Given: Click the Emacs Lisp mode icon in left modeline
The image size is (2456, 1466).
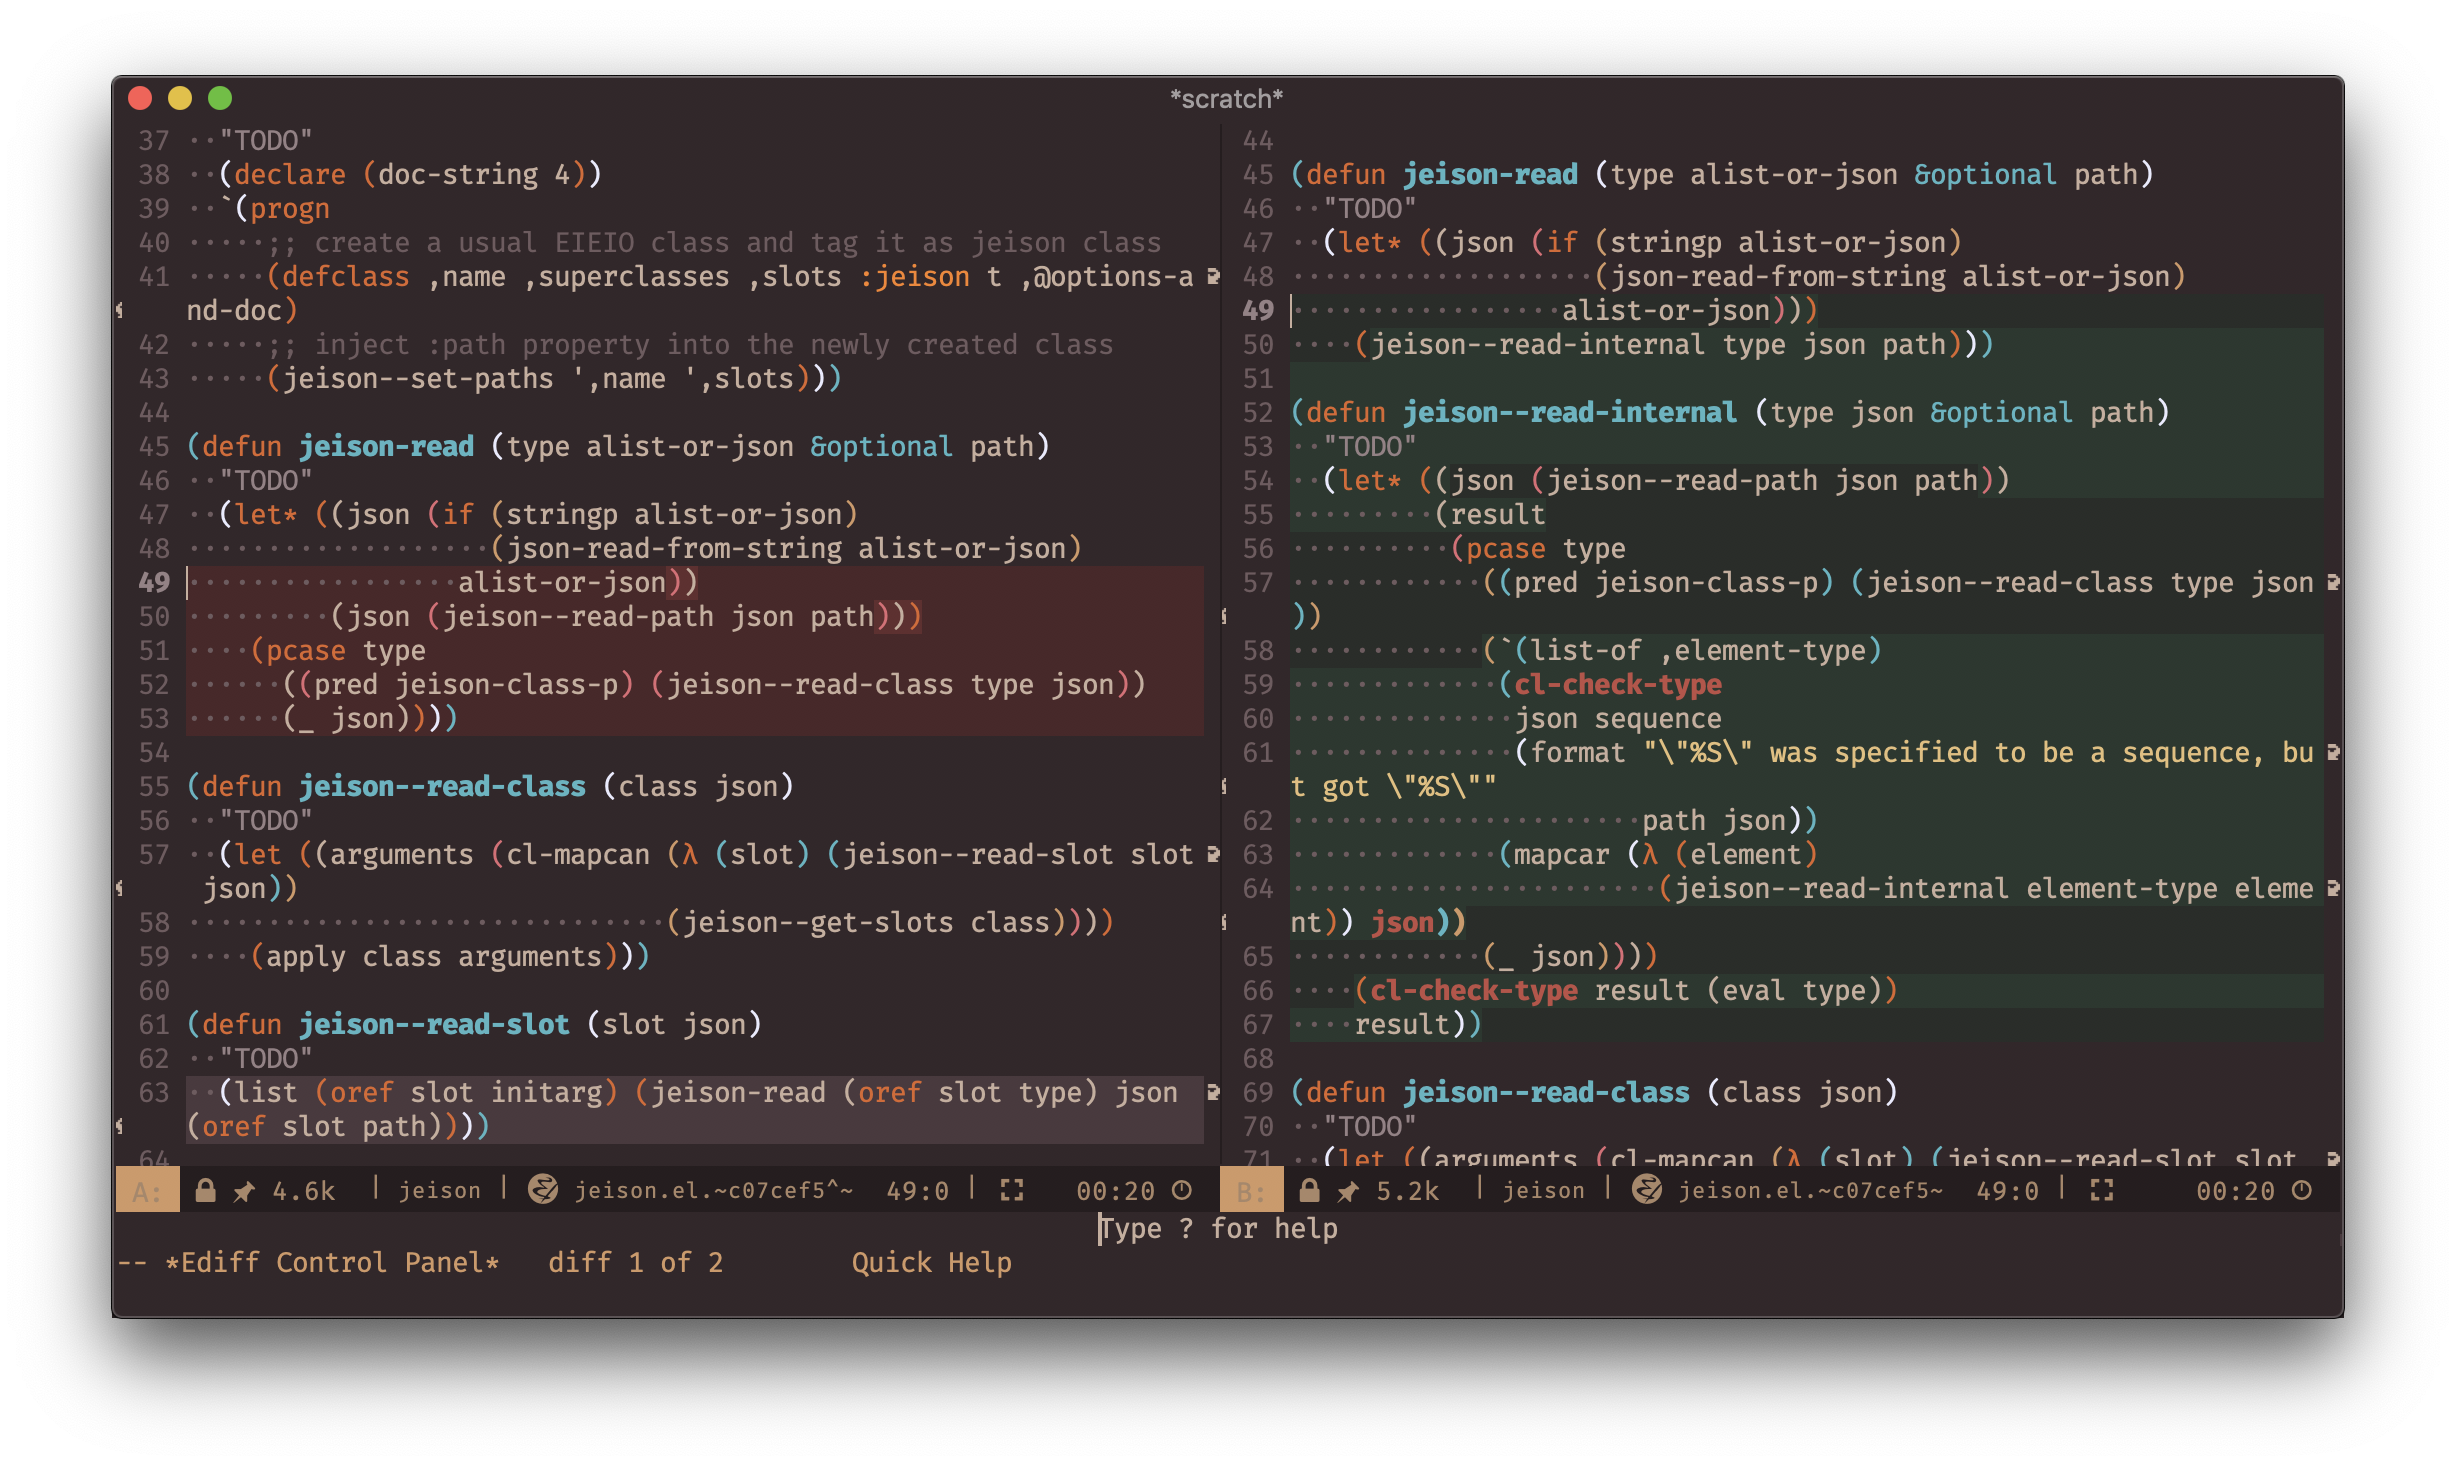Looking at the screenshot, I should tap(543, 1189).
